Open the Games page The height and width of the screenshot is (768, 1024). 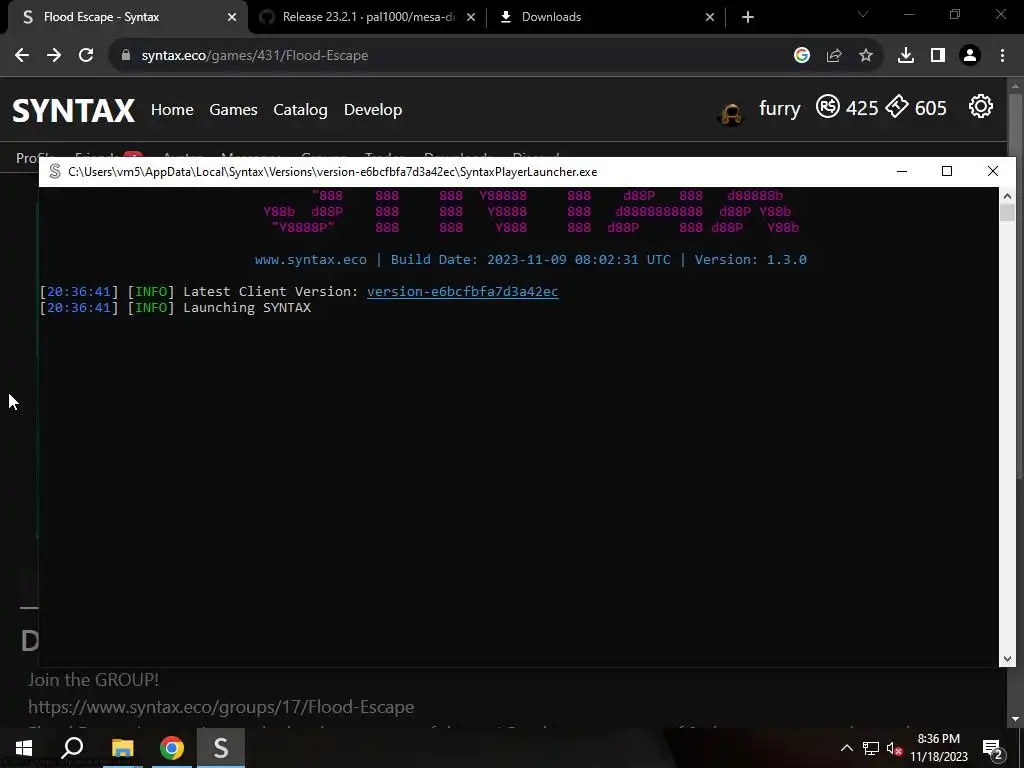click(x=233, y=110)
